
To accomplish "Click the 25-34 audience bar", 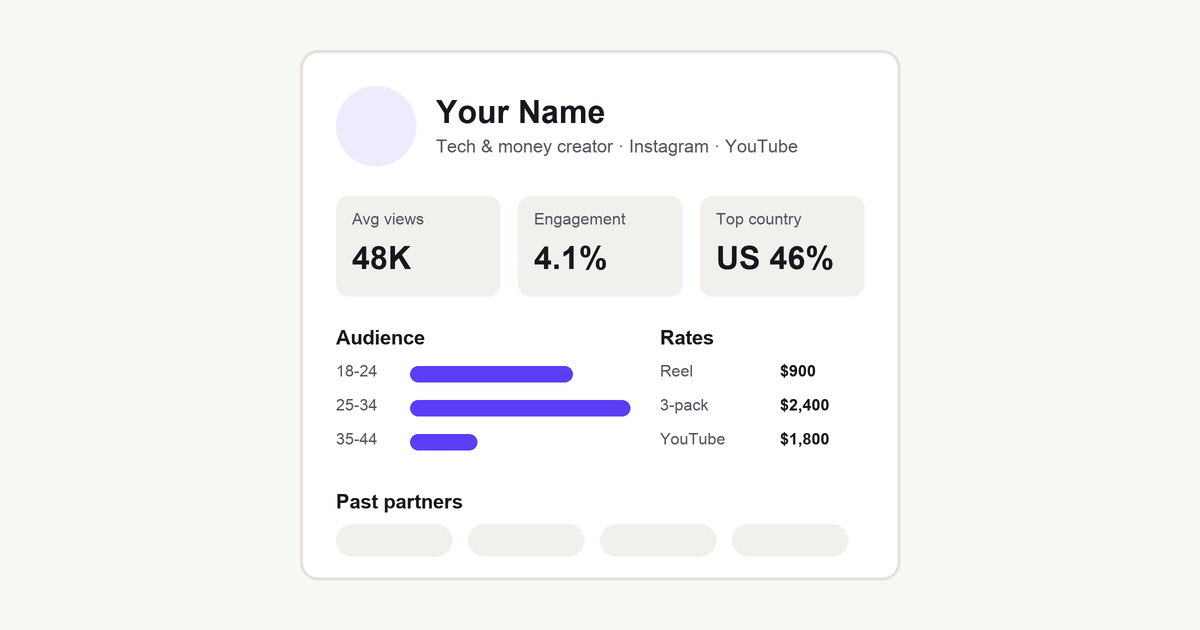I will click(x=520, y=408).
